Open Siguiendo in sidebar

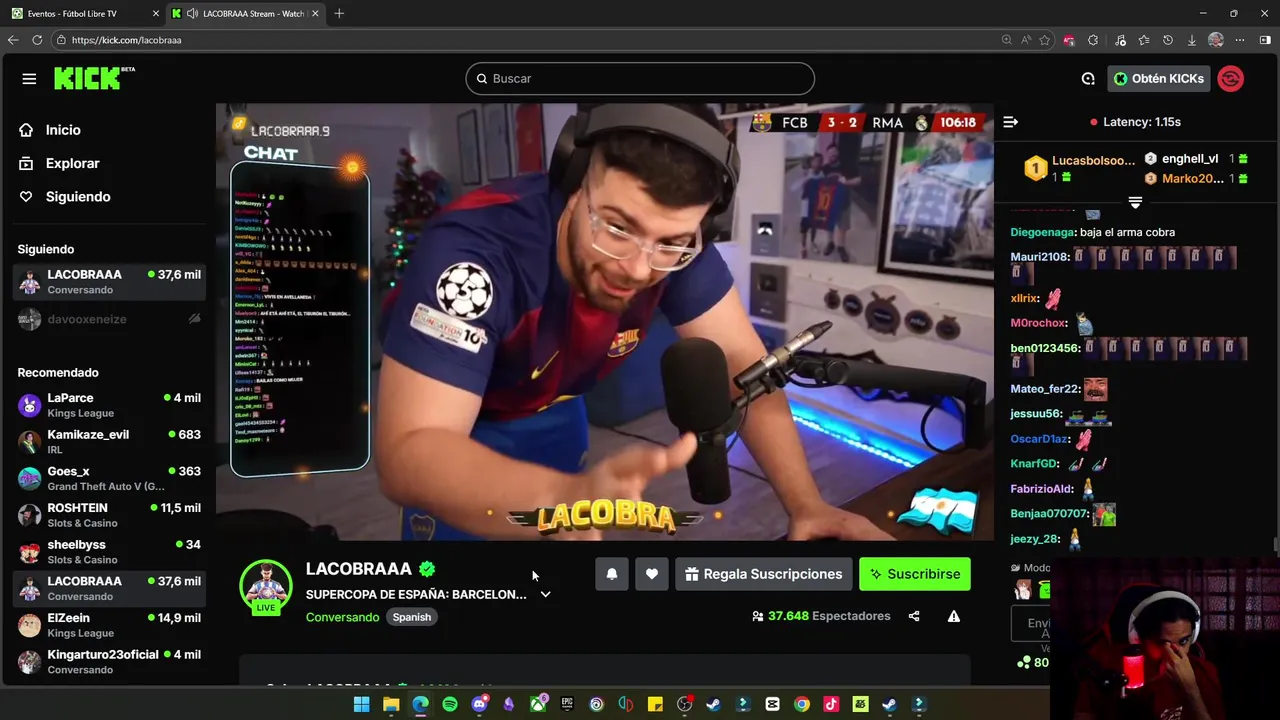(x=78, y=197)
